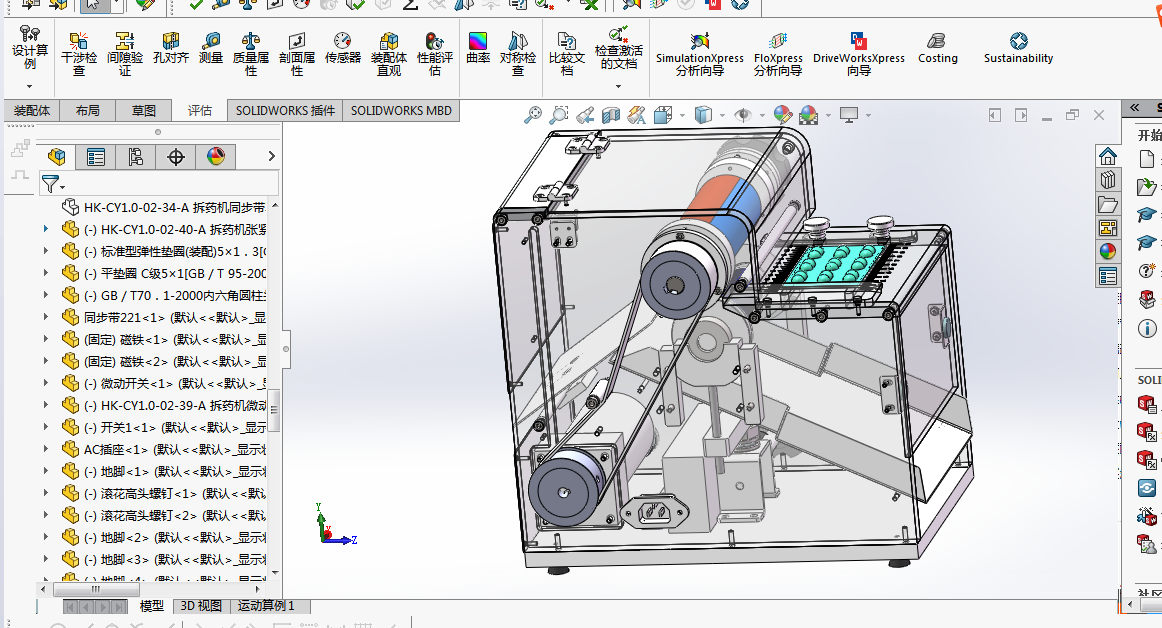
Task: Open 装配体直观 assembly visualization
Action: coord(388,53)
